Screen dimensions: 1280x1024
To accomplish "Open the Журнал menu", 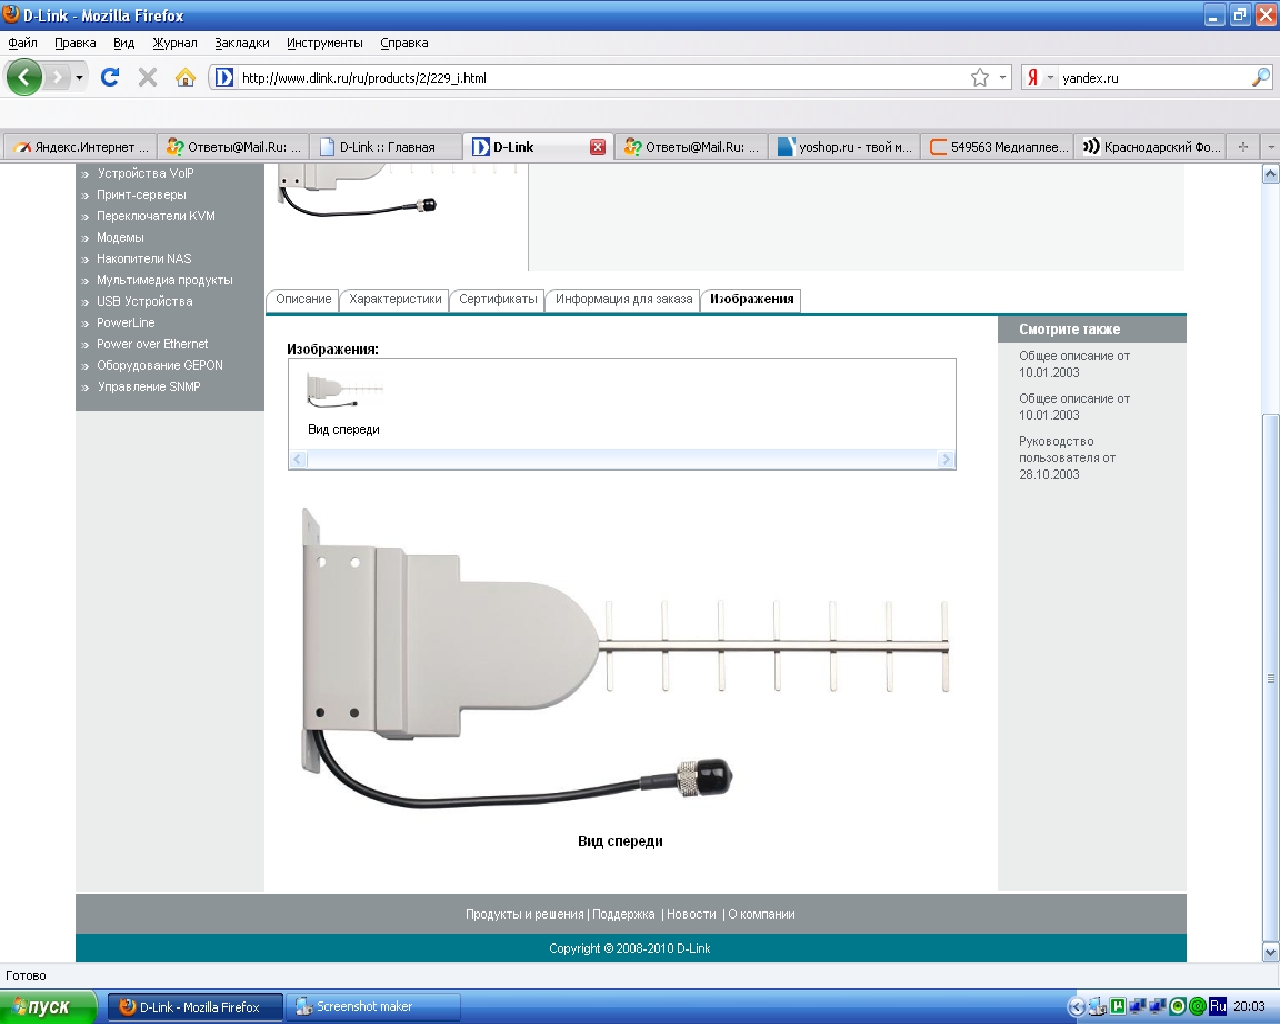I will pos(175,43).
